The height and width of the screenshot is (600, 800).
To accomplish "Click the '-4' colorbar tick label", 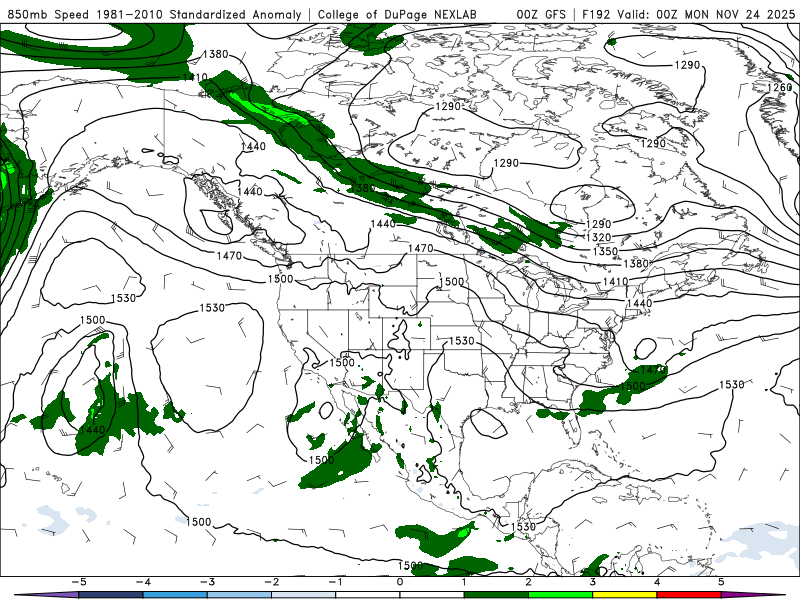I will point(143,582).
